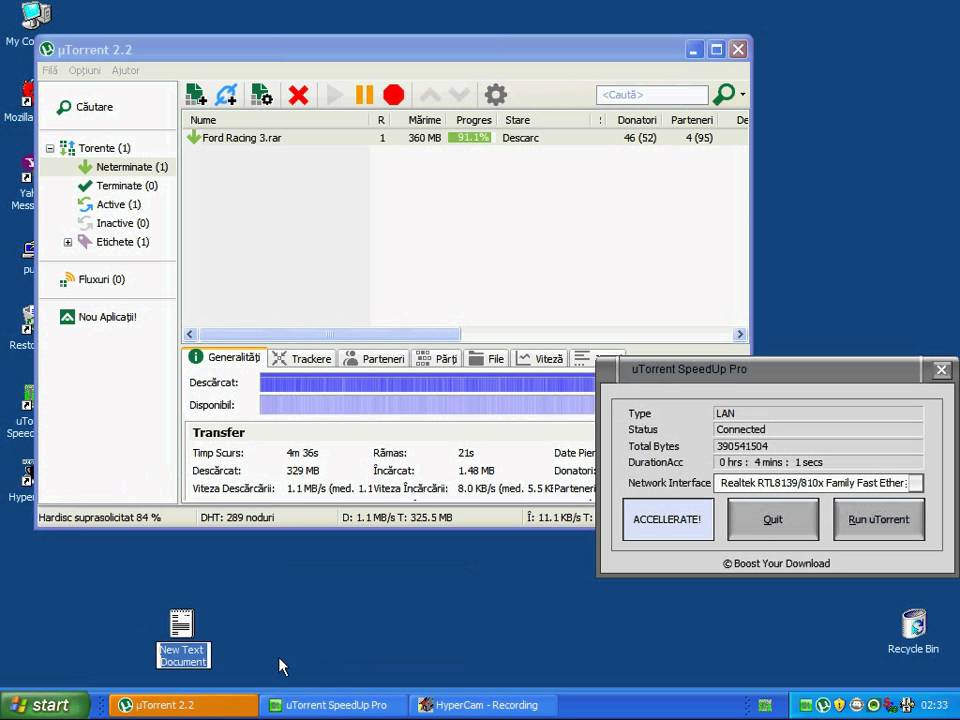Open the Ajutor menu

[x=126, y=70]
